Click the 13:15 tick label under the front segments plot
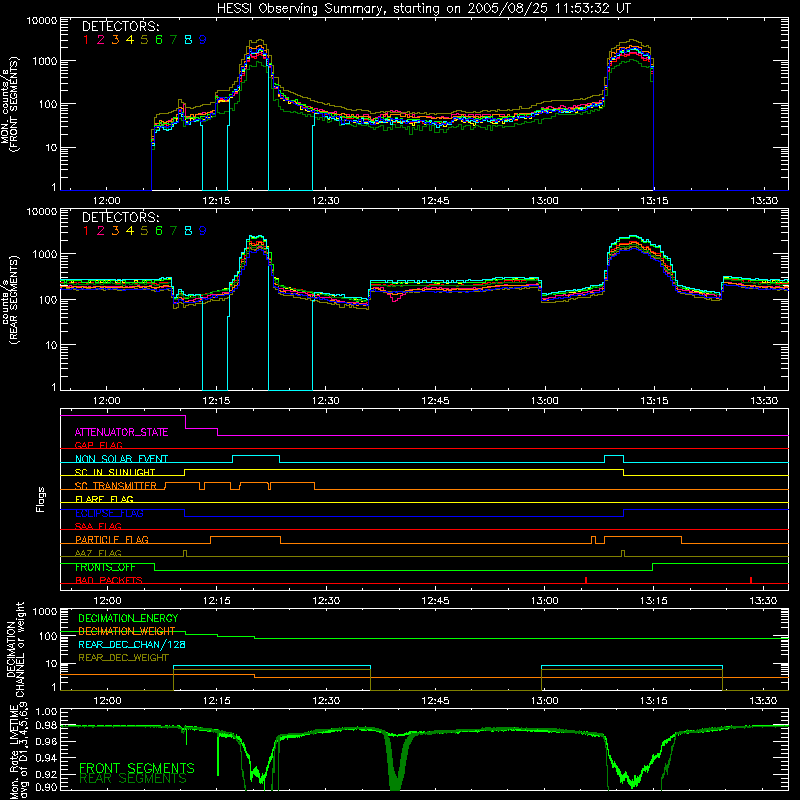 (654, 201)
